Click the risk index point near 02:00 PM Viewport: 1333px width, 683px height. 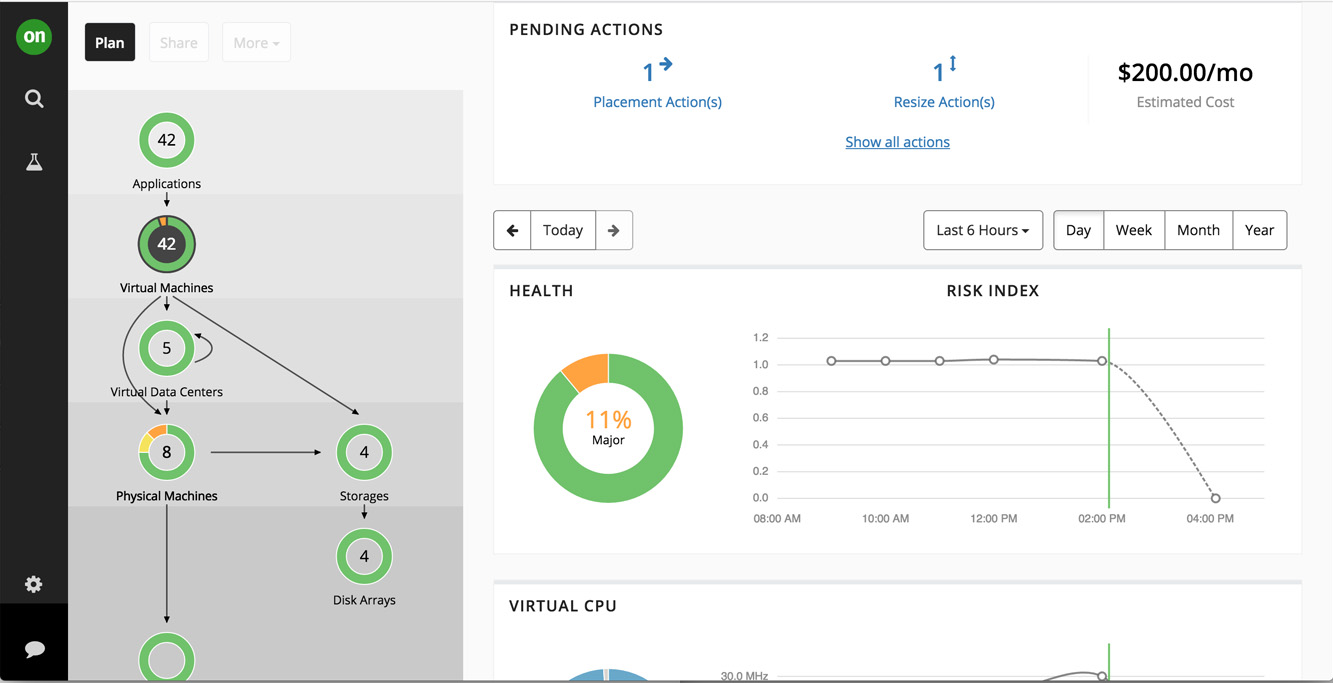pos(1102,361)
